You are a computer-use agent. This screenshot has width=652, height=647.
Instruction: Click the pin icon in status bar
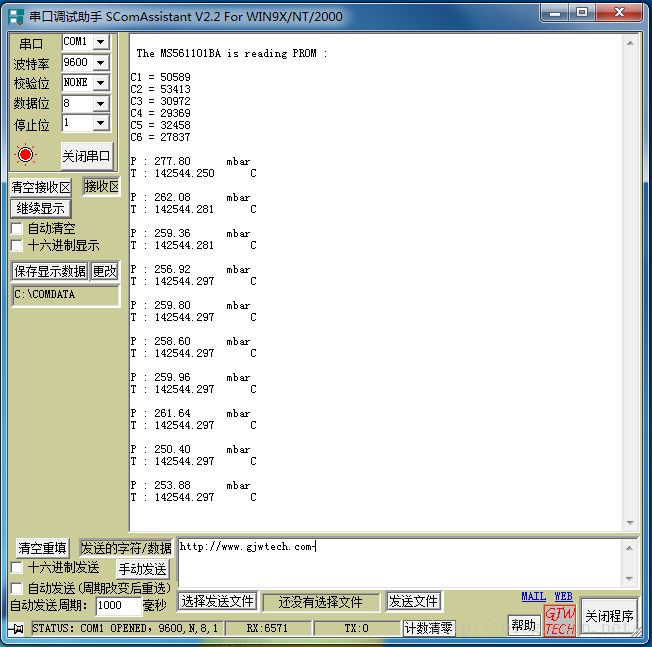tap(17, 628)
